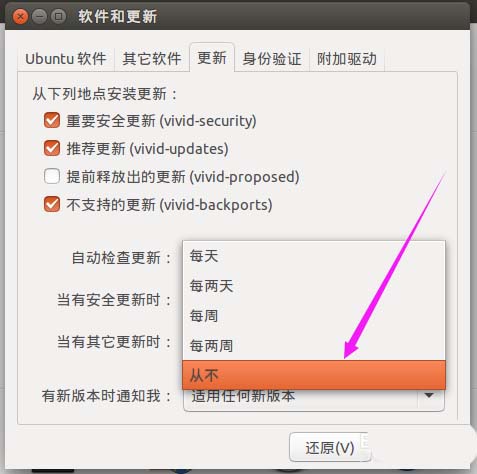The width and height of the screenshot is (477, 474).
Task: Maximize the 软件和更新 window
Action: point(58,16)
